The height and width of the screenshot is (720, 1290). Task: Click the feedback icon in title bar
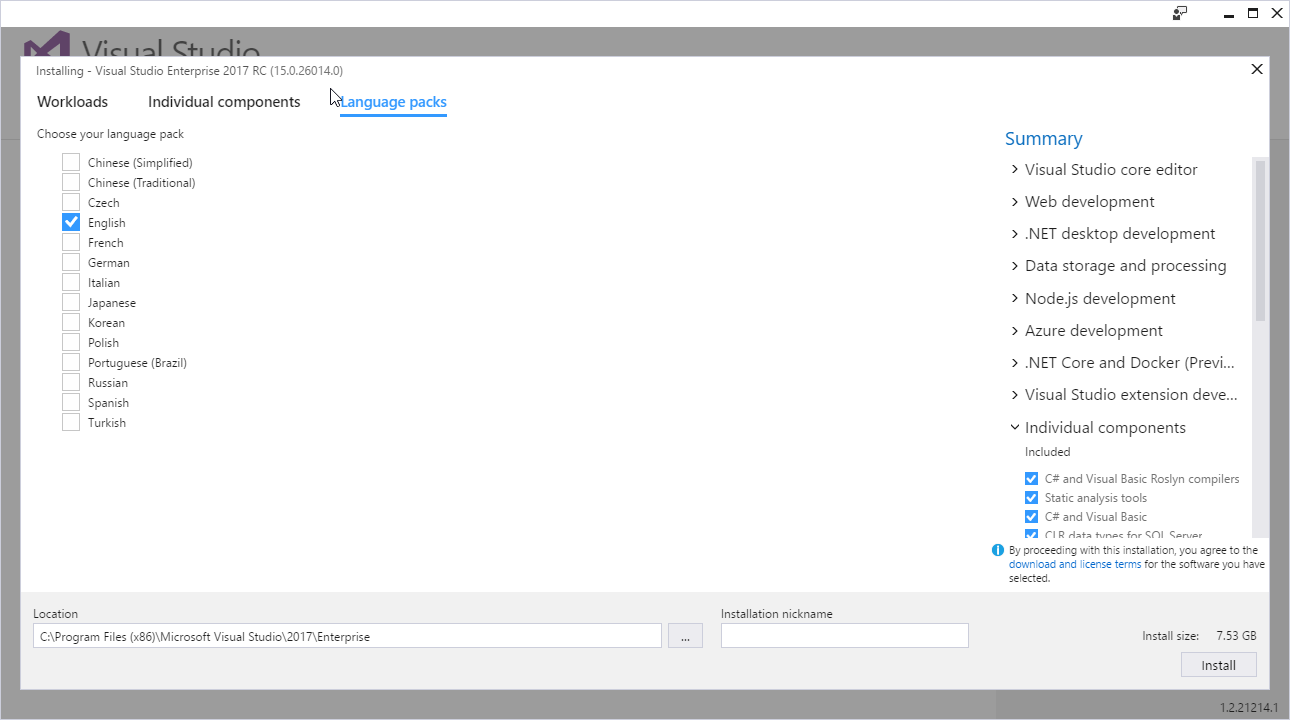(1180, 13)
